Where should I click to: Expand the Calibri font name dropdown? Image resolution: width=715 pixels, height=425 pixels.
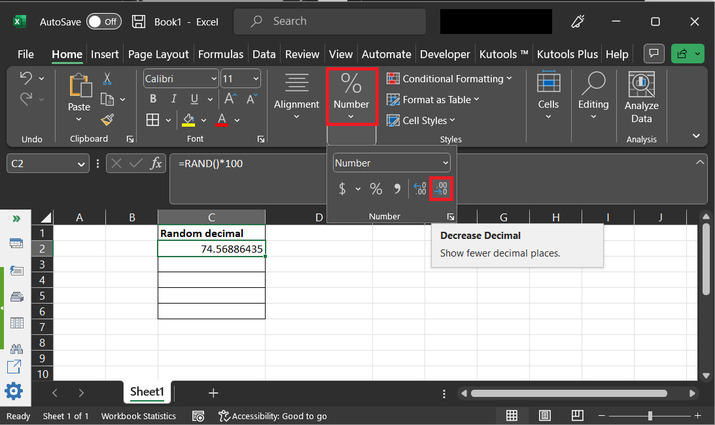(x=212, y=78)
